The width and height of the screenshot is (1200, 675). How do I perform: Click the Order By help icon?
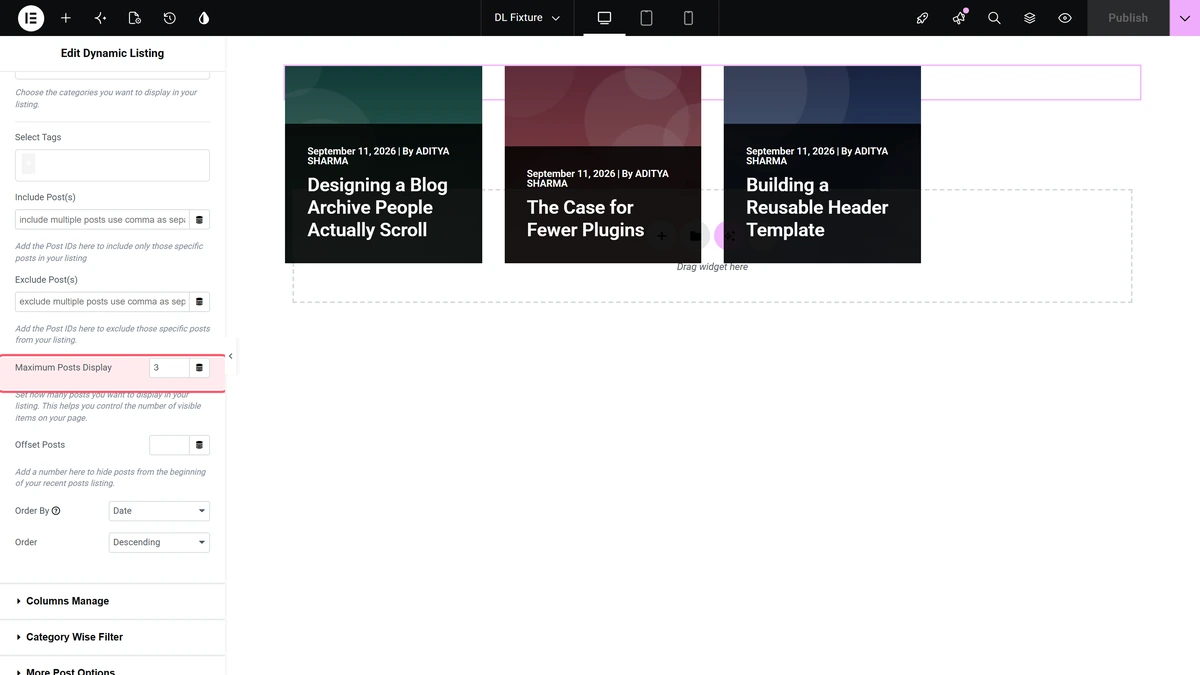click(56, 511)
